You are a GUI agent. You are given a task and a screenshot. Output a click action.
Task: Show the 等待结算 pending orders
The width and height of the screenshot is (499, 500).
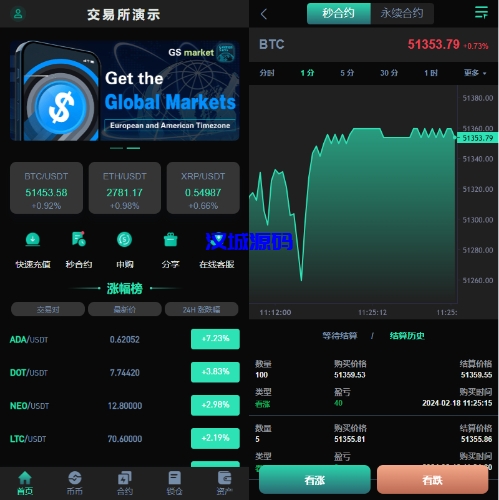click(x=340, y=336)
